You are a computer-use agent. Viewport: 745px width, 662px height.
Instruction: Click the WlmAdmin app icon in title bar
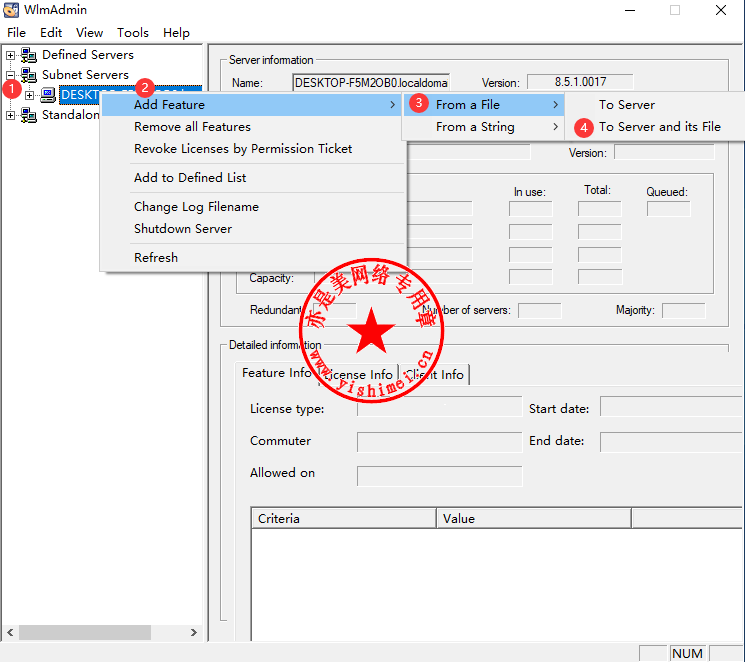pos(11,10)
